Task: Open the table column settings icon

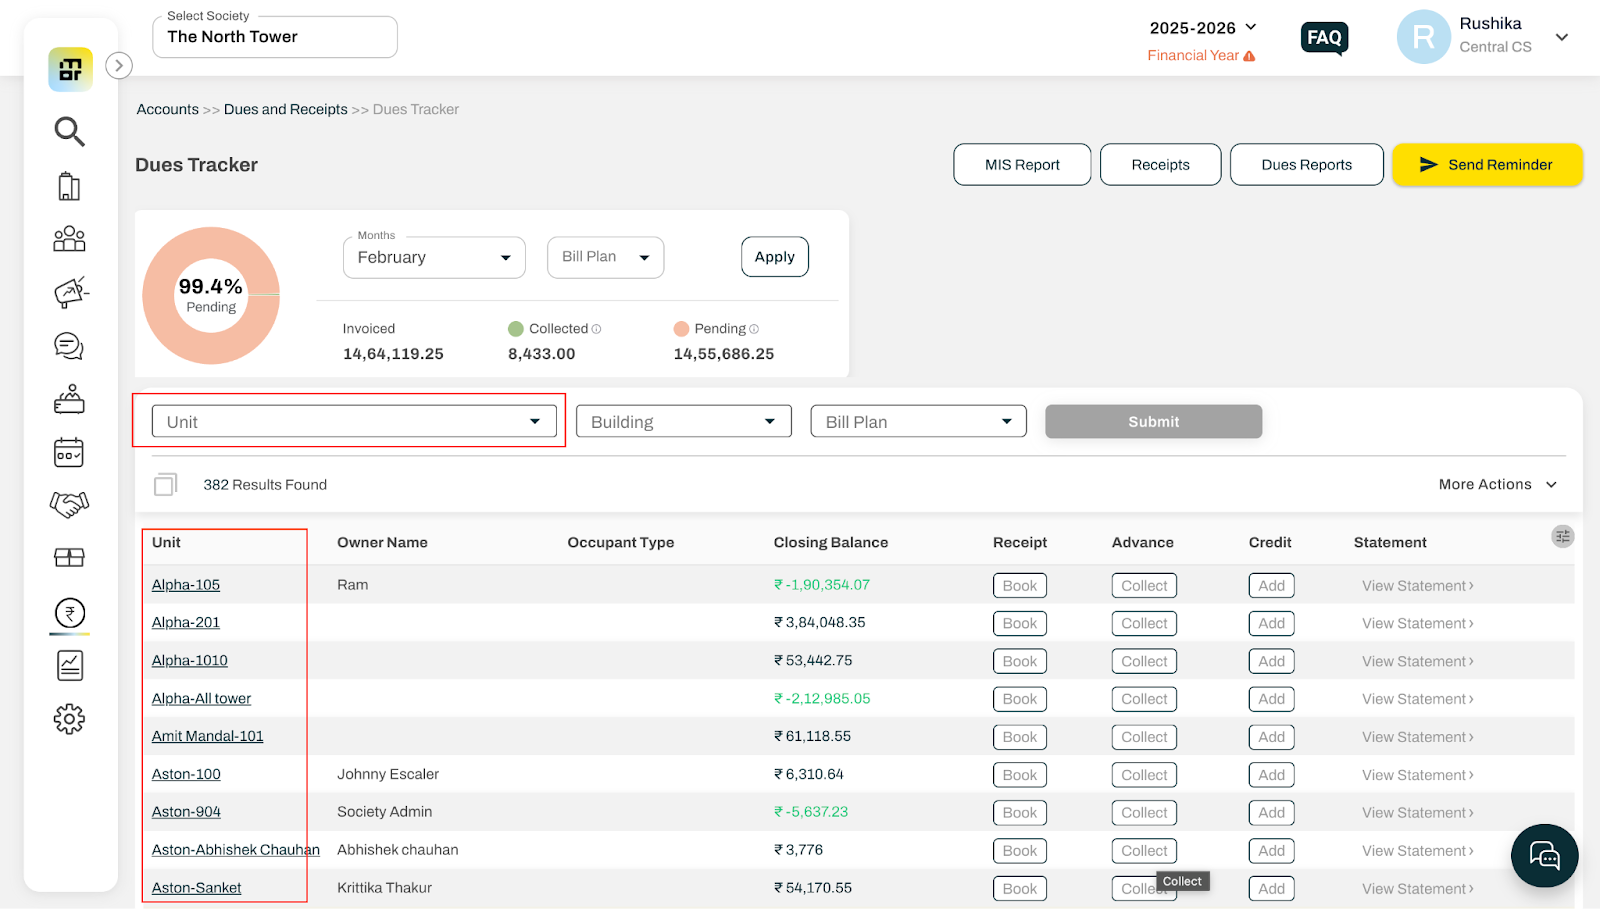Action: pyautogui.click(x=1563, y=537)
